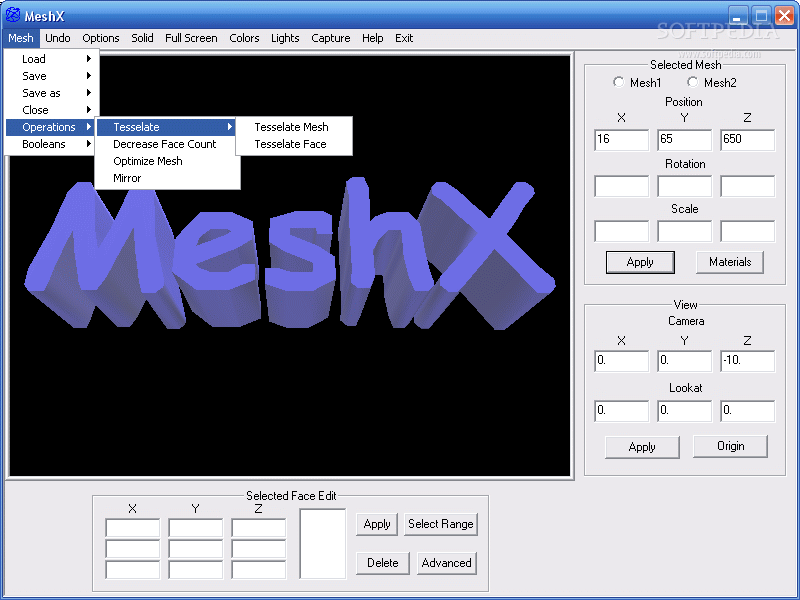Reset view with Origin button
This screenshot has width=800, height=600.
[x=731, y=446]
